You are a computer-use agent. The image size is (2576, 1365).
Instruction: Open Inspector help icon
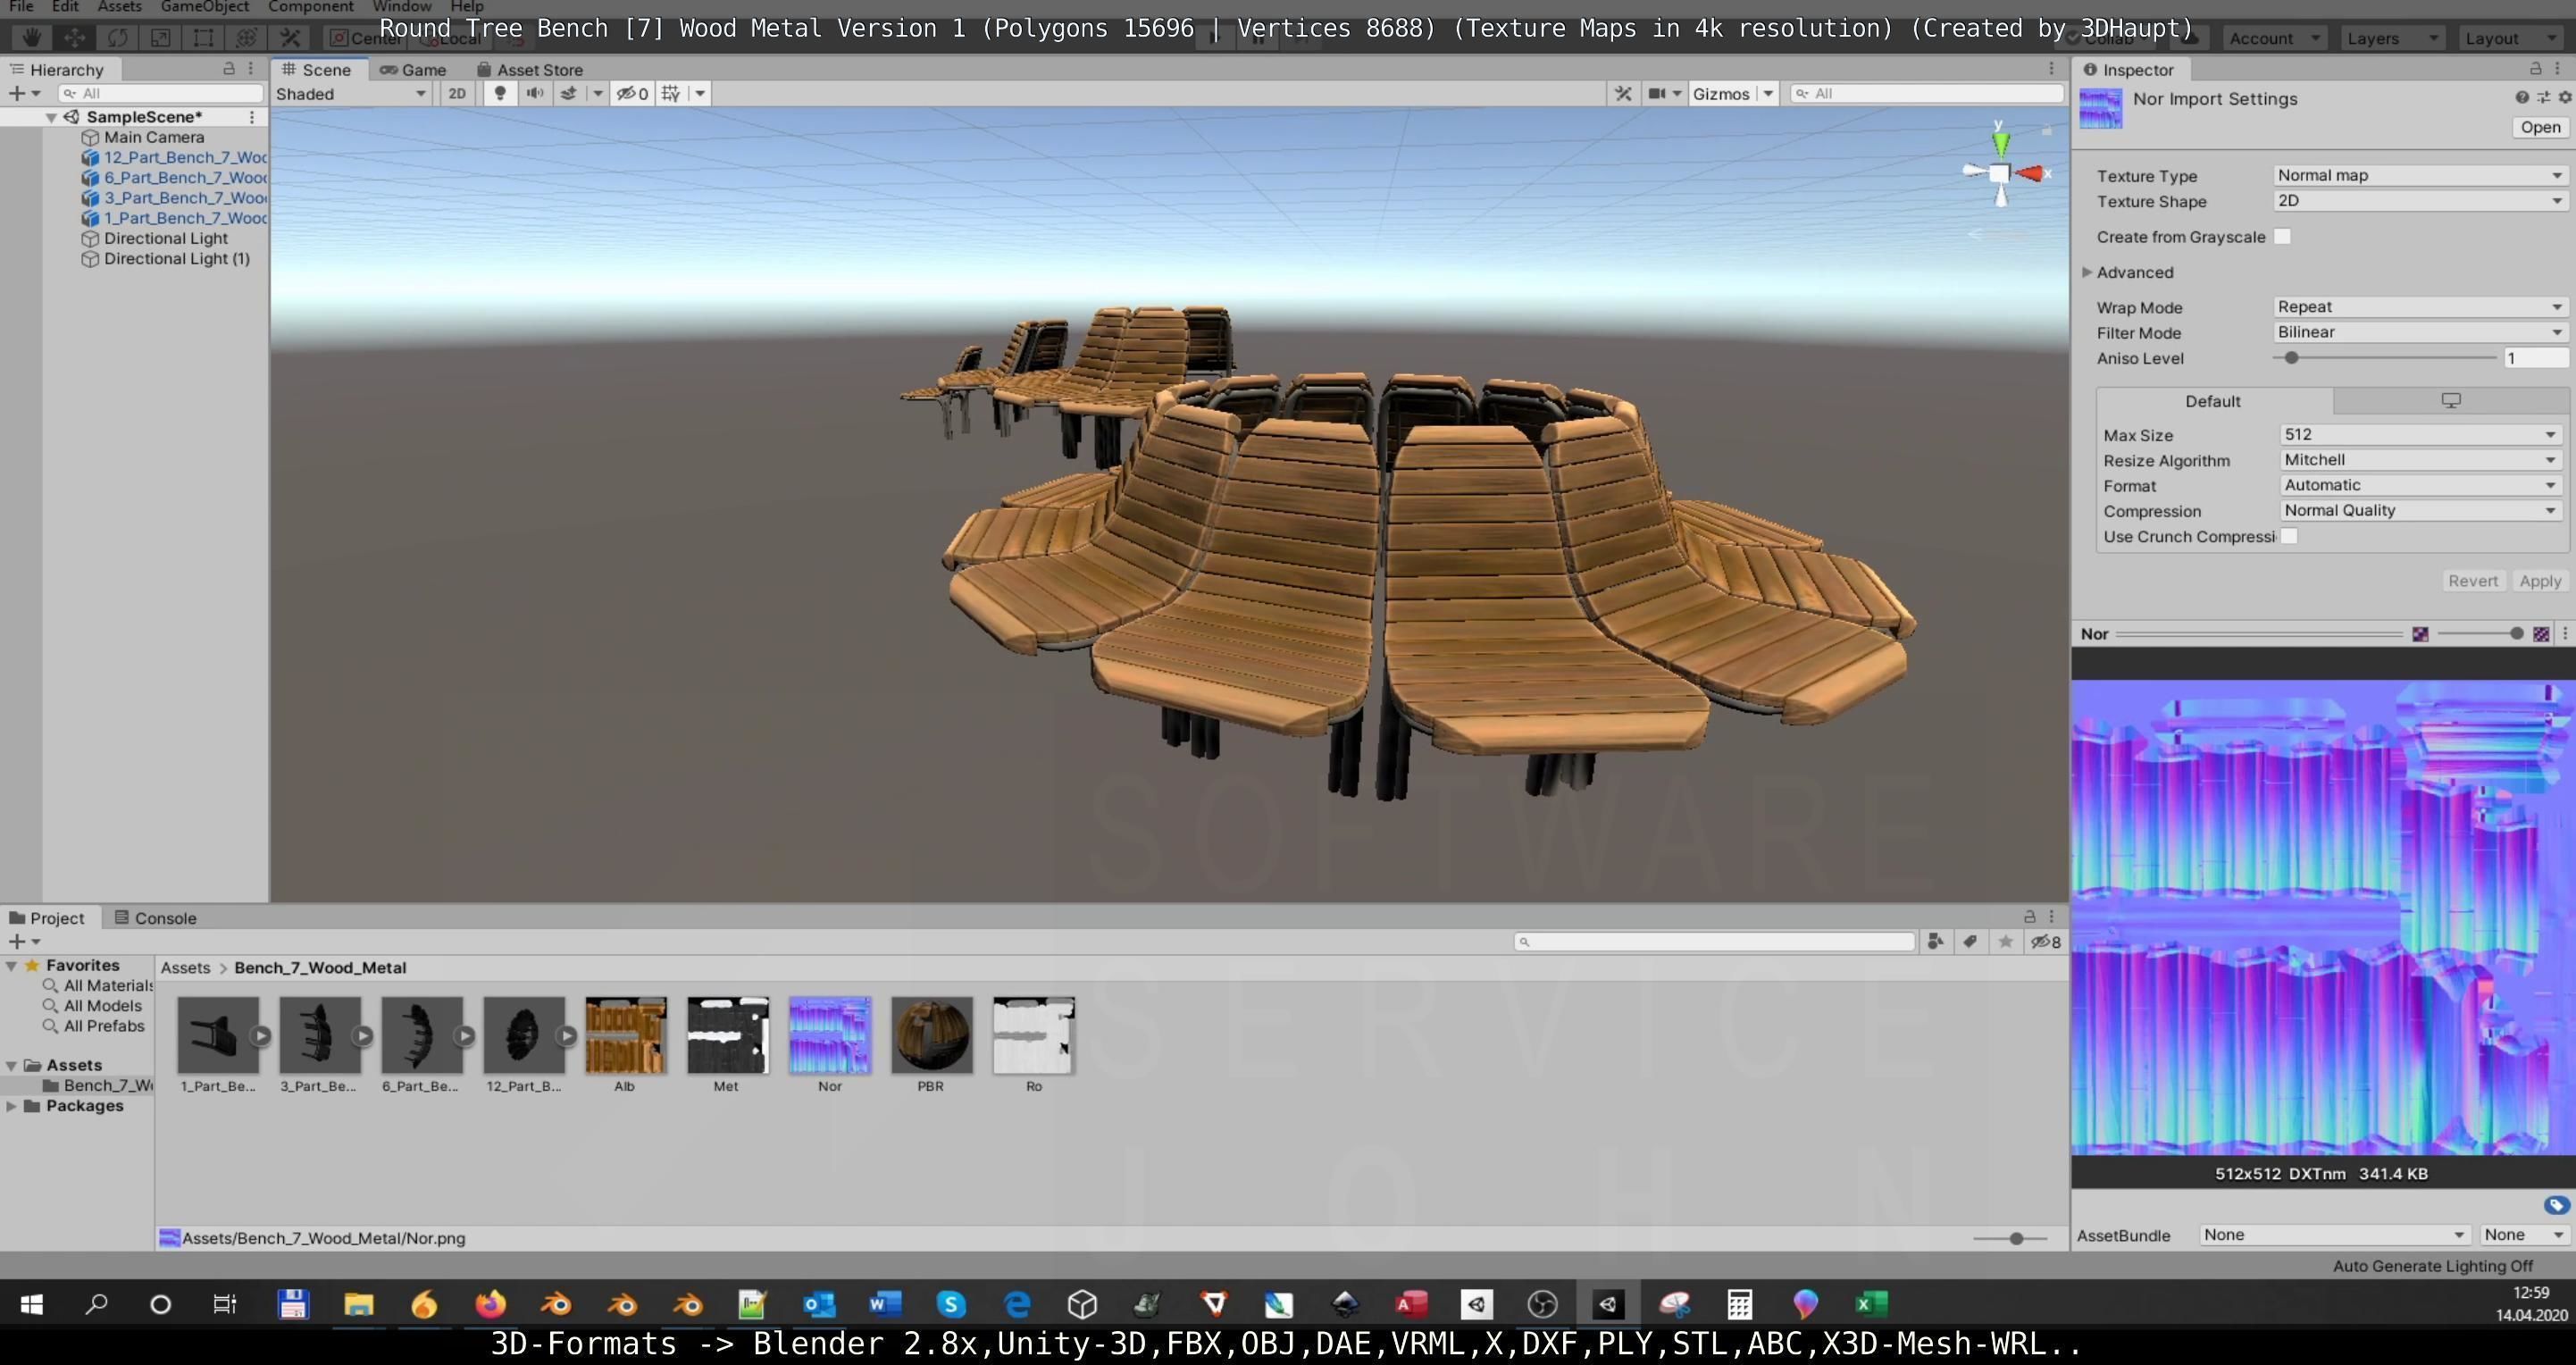pos(2521,97)
